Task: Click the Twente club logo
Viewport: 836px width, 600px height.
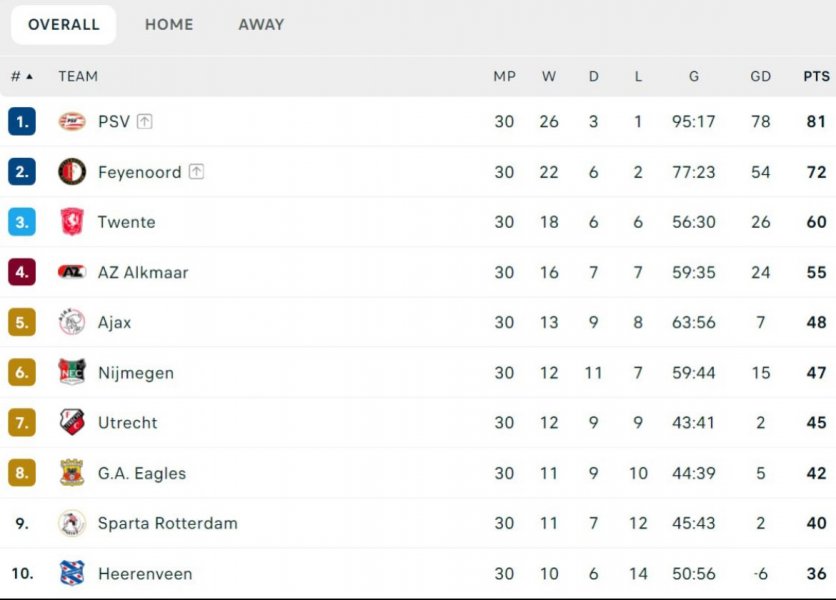Action: click(72, 222)
